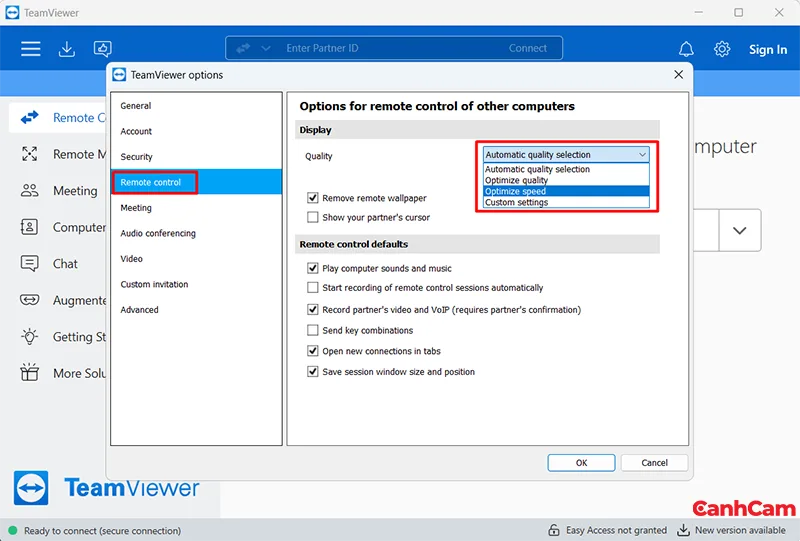Screen dimensions: 800x541
Task: Open settings gear icon in header
Action: point(722,49)
